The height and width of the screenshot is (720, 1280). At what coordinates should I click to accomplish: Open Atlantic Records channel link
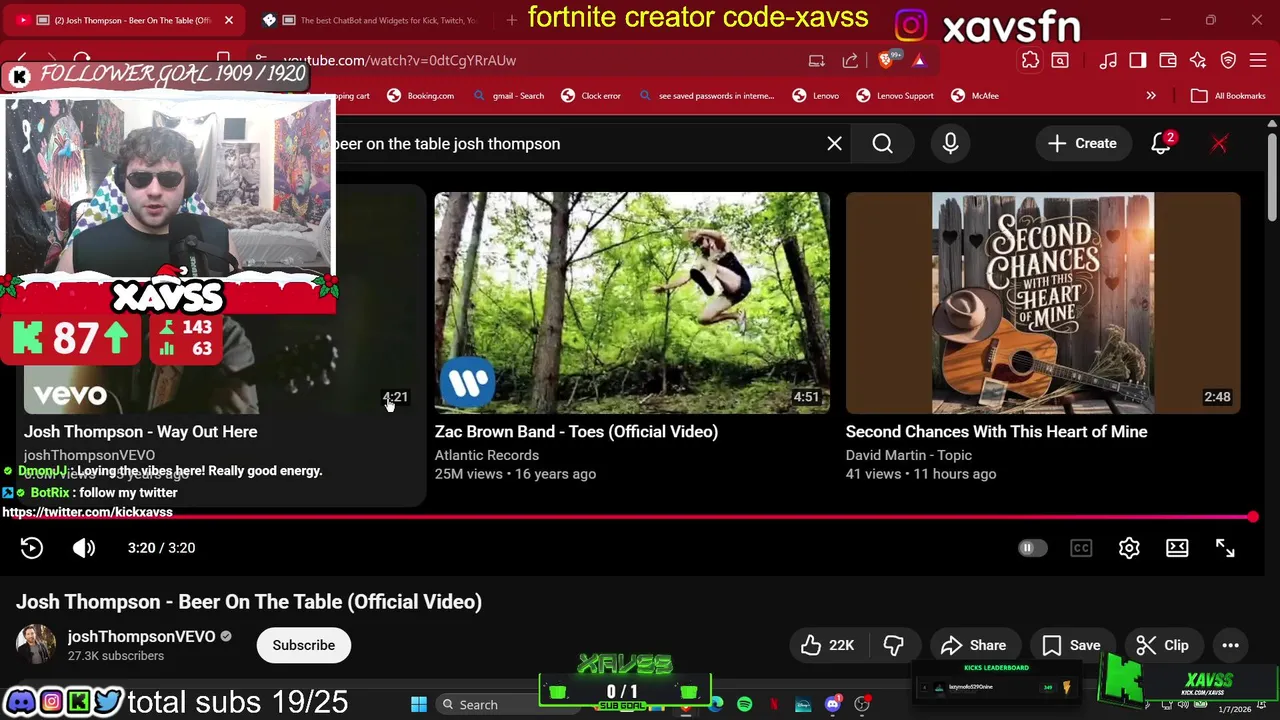pyautogui.click(x=487, y=455)
